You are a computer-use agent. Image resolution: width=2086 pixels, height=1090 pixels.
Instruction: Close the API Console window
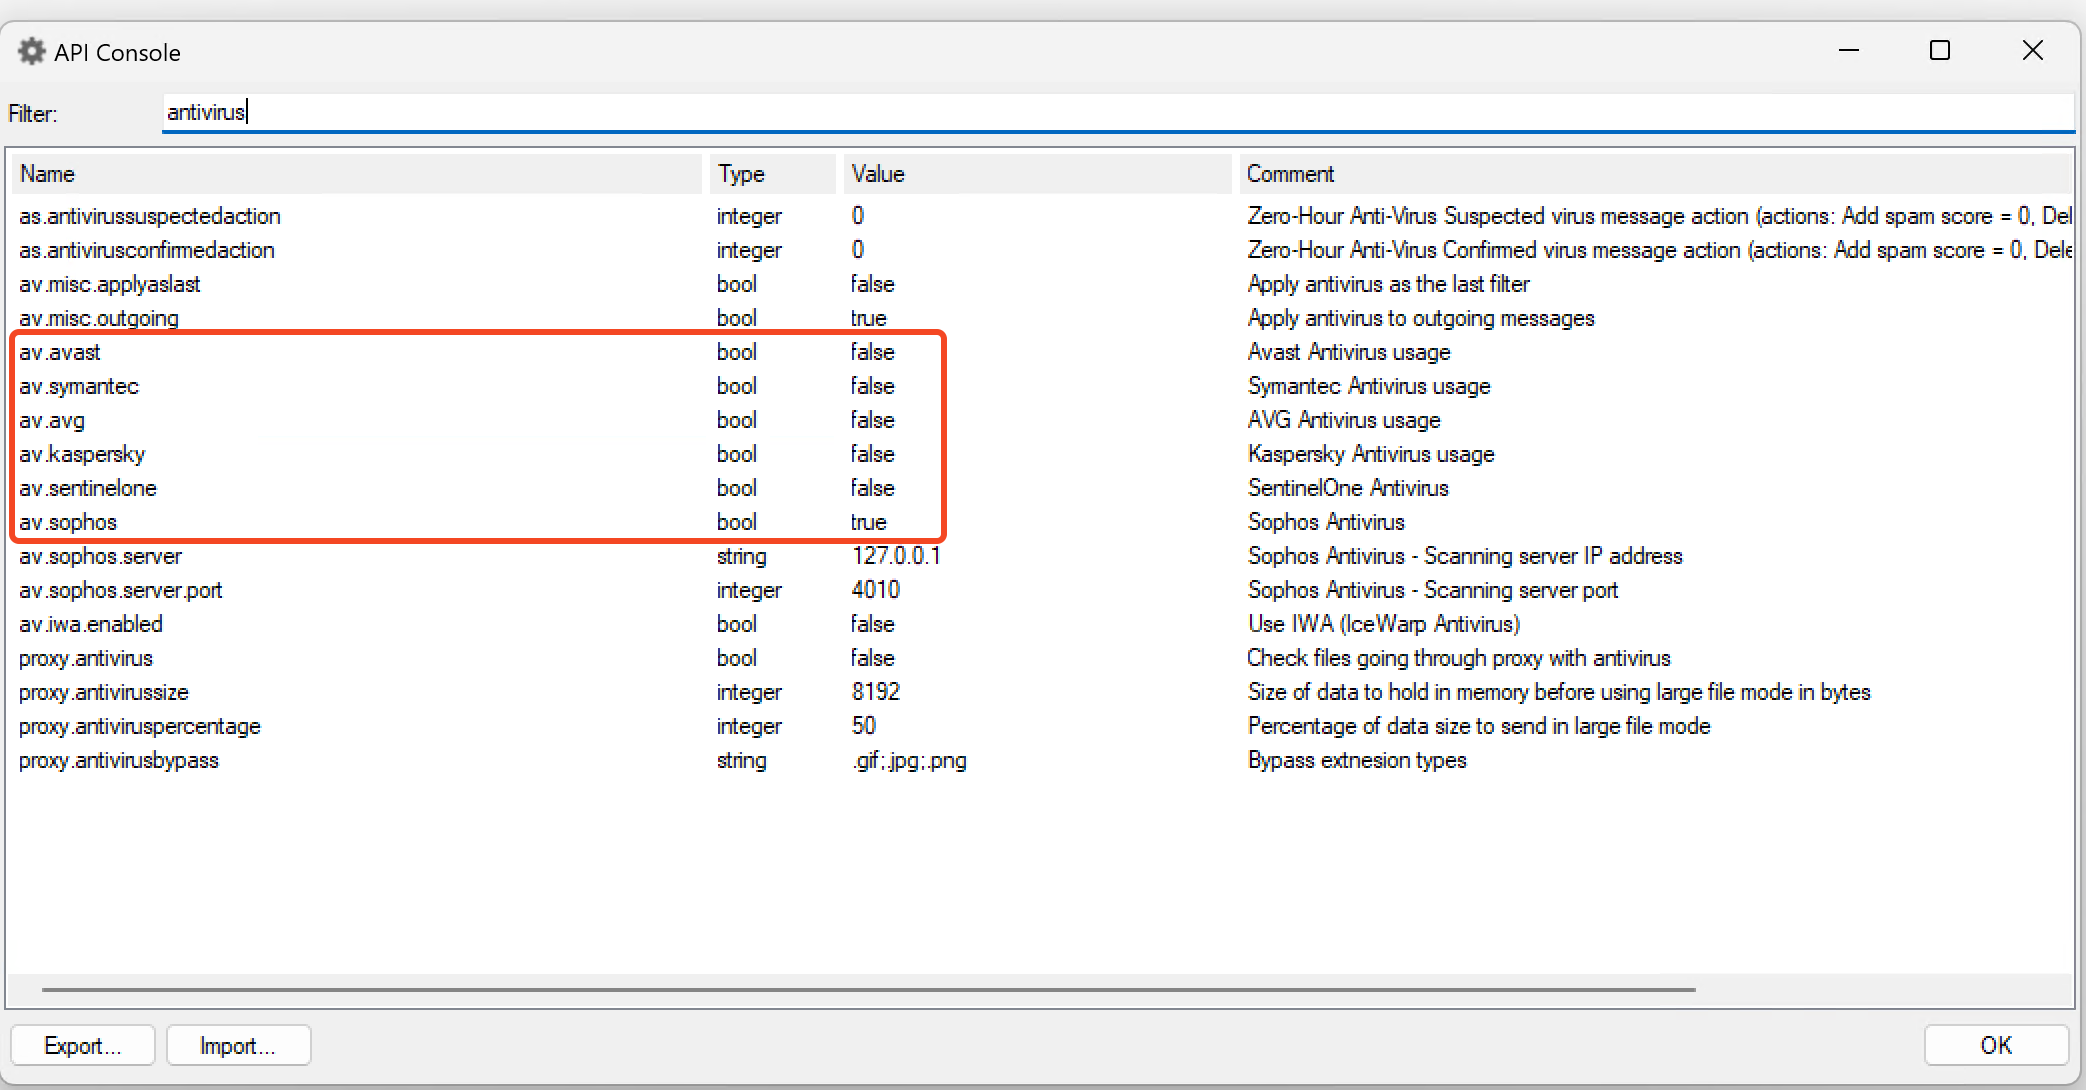coord(2032,50)
